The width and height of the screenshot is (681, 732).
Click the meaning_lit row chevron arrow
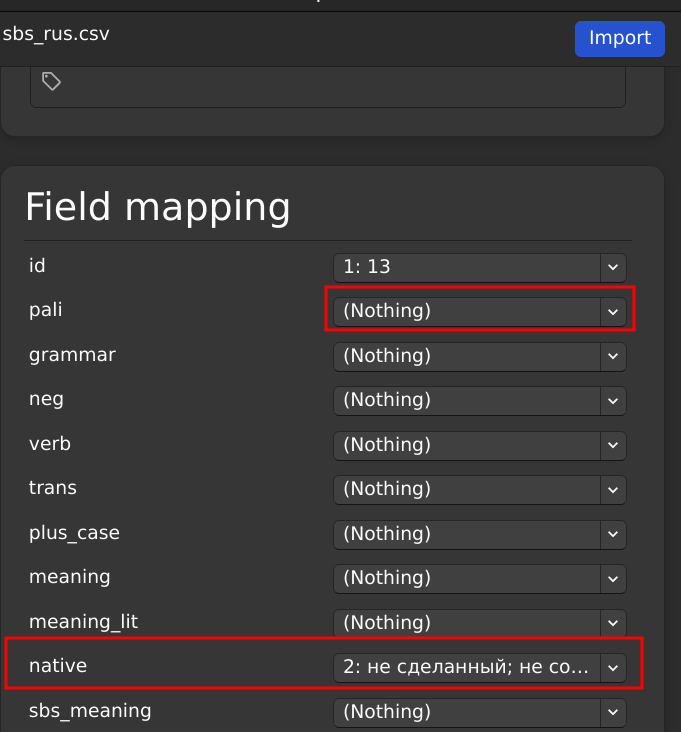click(x=613, y=623)
